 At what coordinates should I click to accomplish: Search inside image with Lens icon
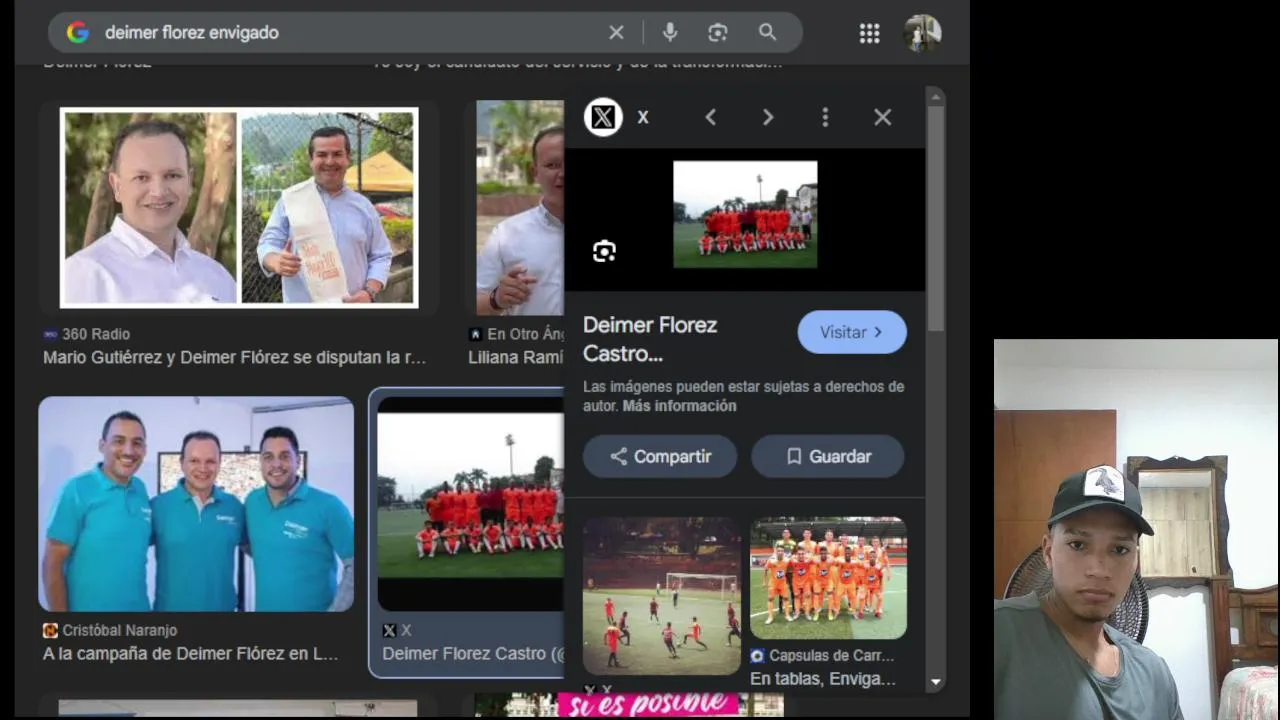point(604,251)
